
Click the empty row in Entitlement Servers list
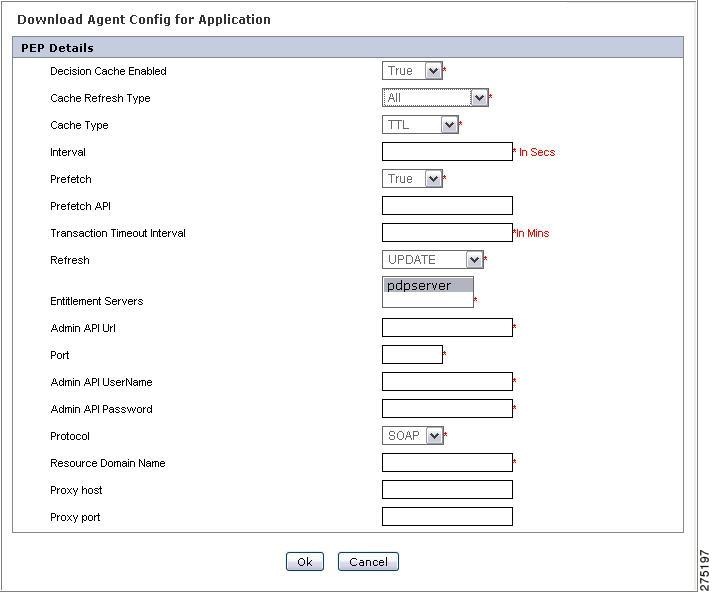click(x=428, y=300)
